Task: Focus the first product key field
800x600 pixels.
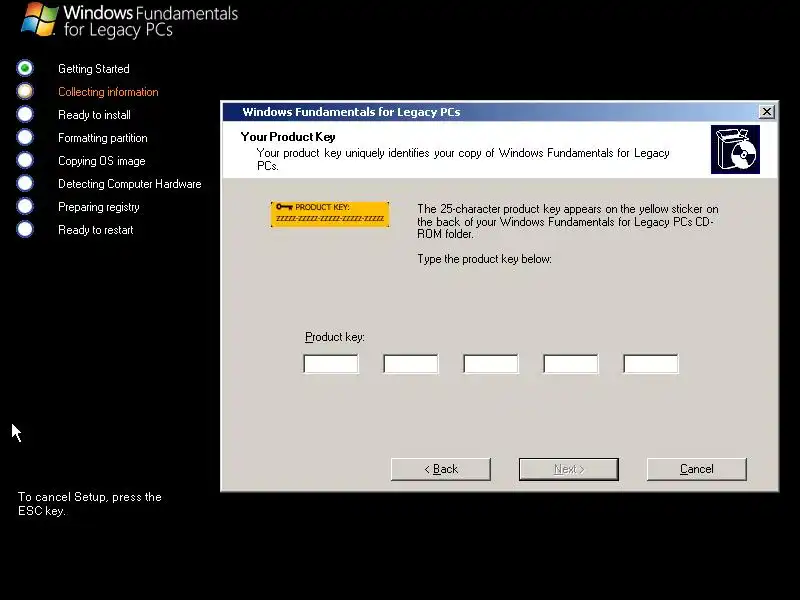Action: (331, 364)
